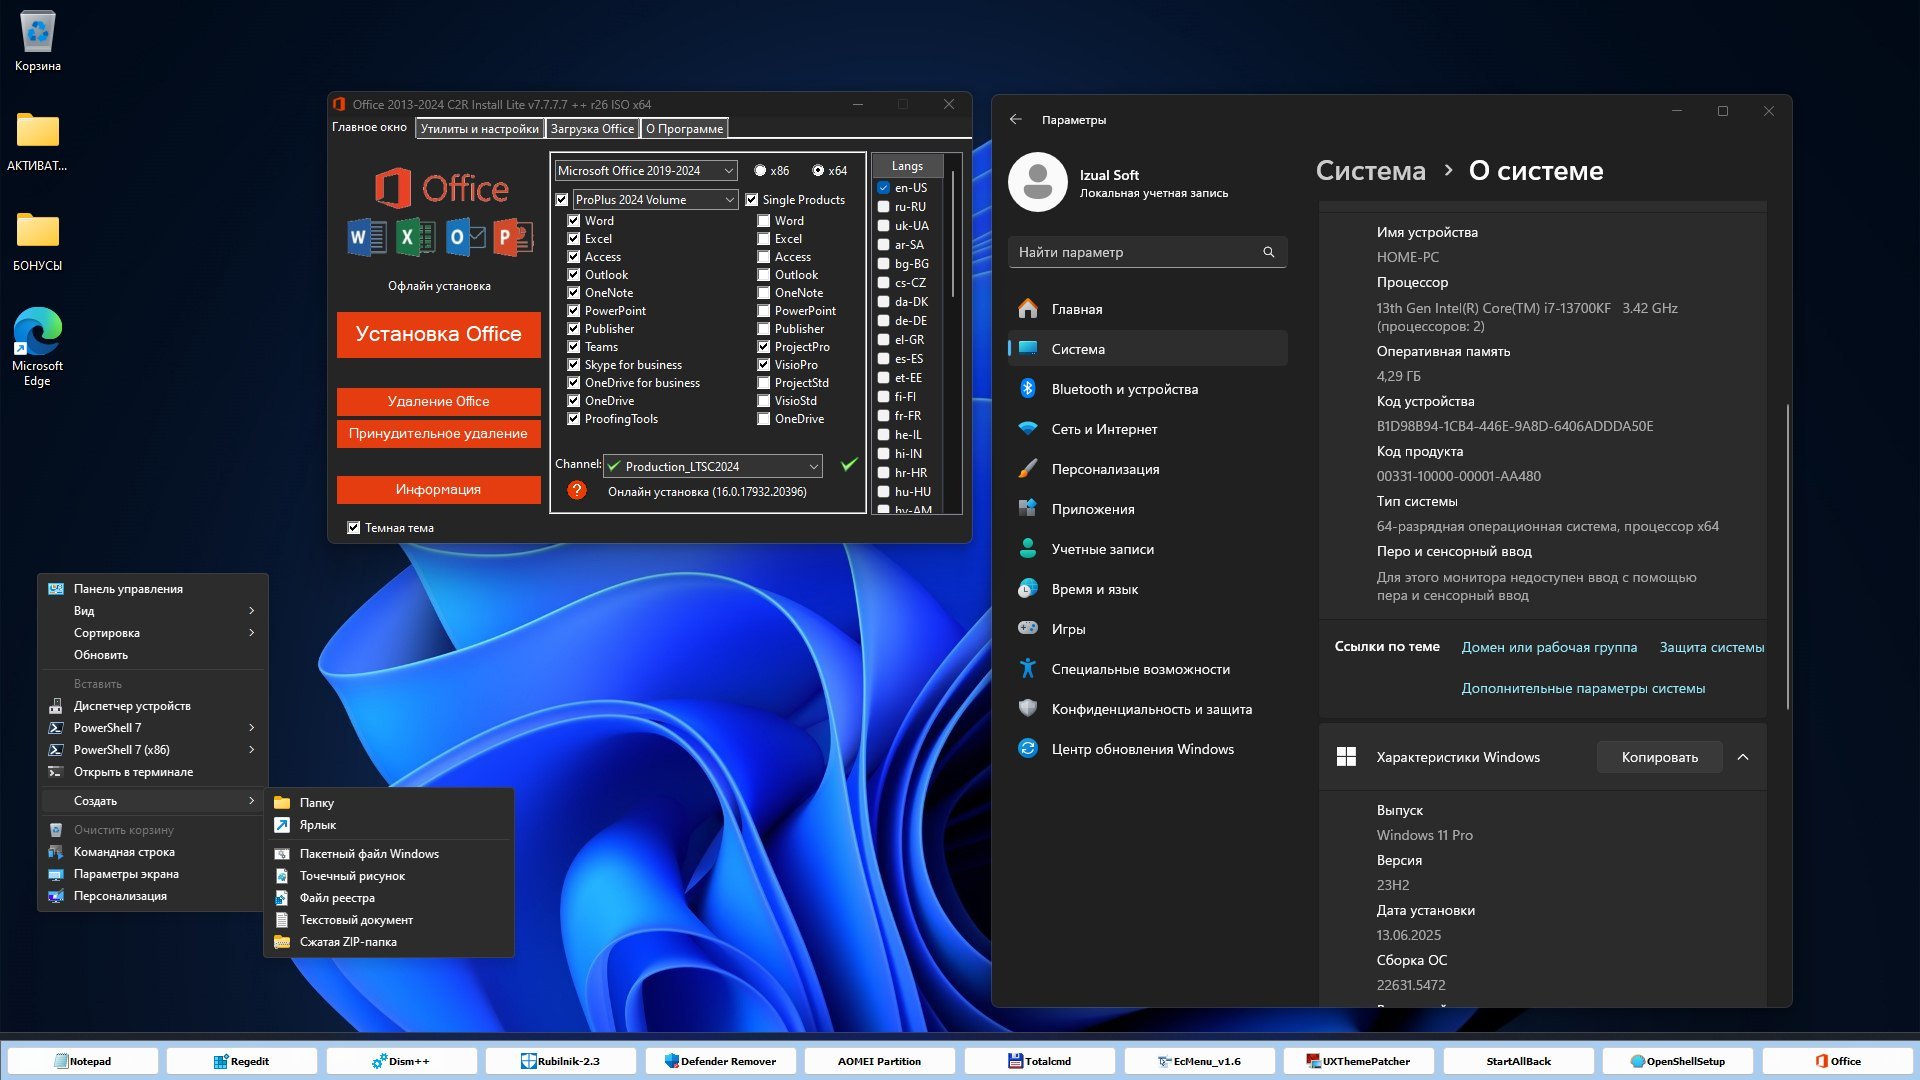
Task: Click the search magnifier in Найти параметр
Action: 1268,252
